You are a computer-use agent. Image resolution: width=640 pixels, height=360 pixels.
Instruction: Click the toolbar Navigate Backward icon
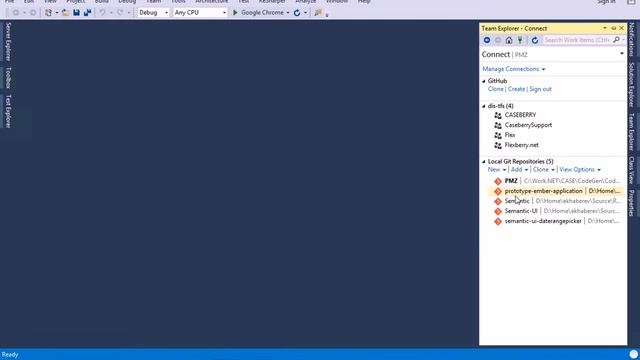pyautogui.click(x=16, y=13)
